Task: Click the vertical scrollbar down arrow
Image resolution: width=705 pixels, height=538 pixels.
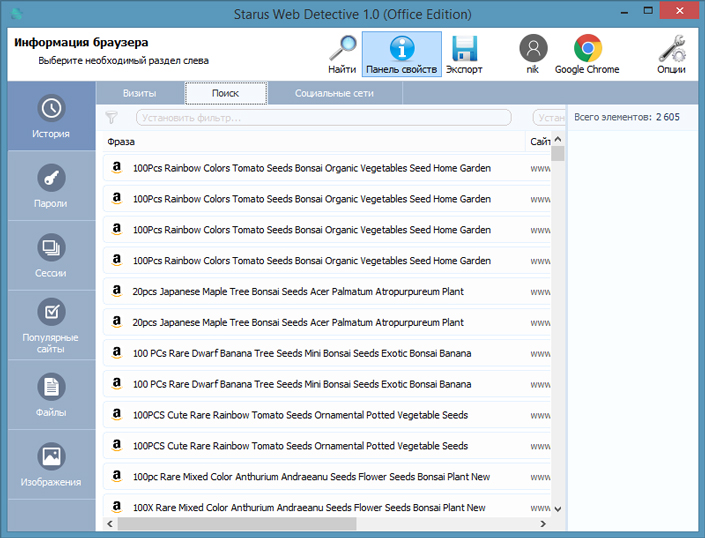Action: click(x=558, y=509)
